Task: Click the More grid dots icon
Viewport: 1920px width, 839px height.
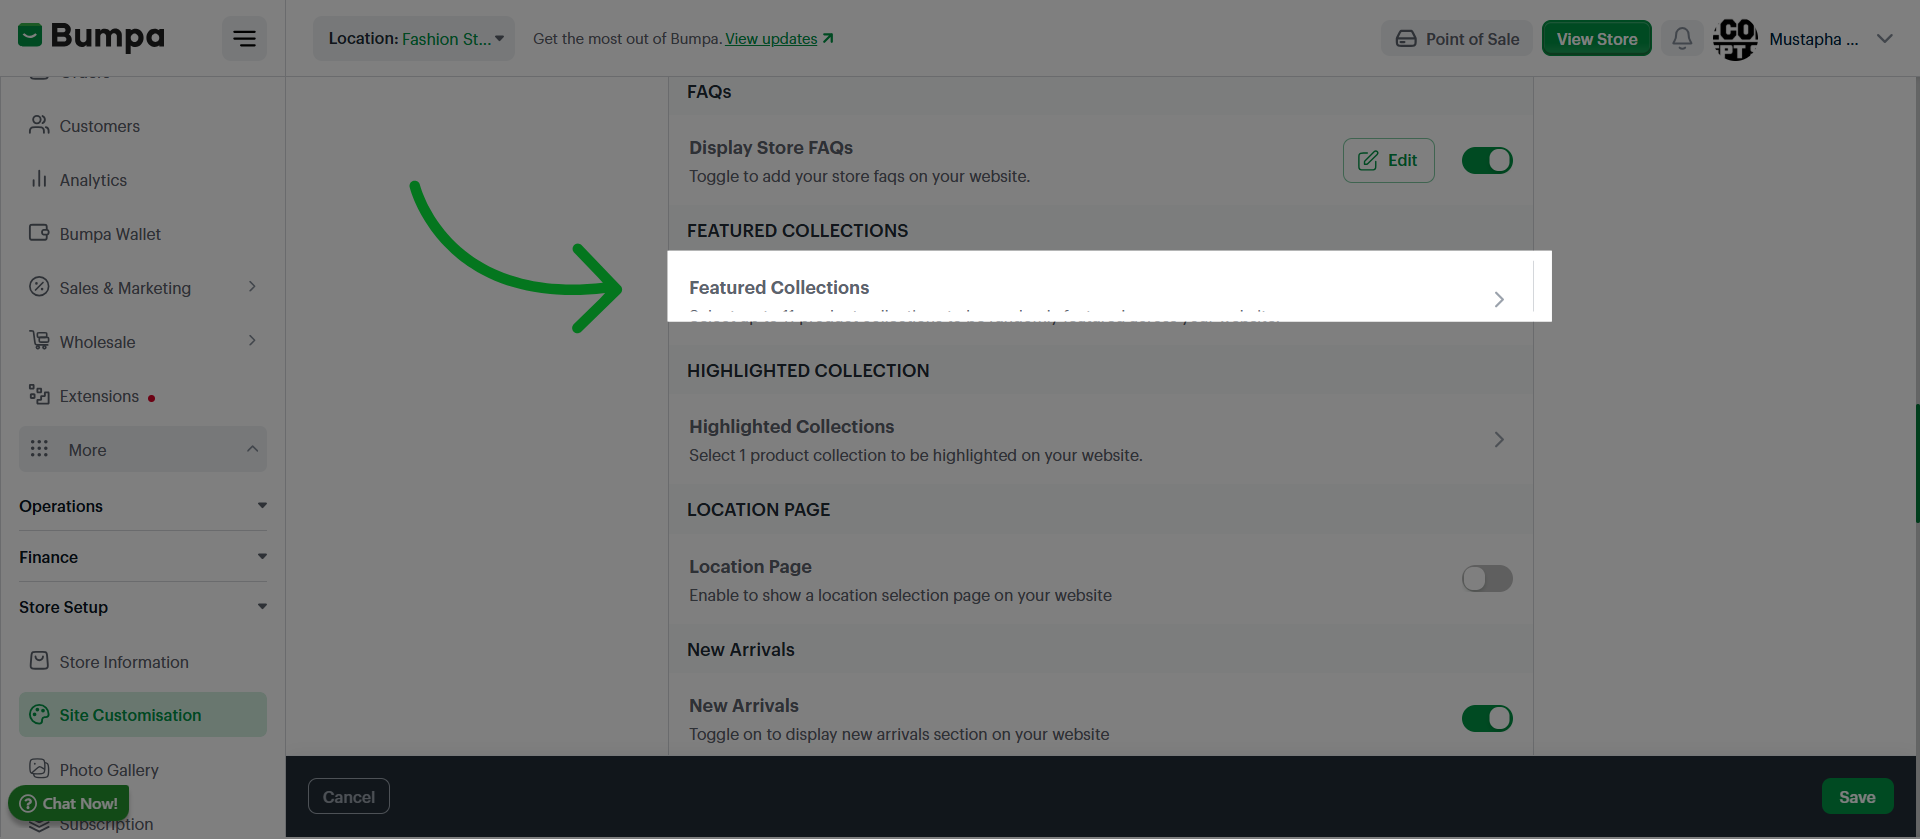Action: coord(39,449)
